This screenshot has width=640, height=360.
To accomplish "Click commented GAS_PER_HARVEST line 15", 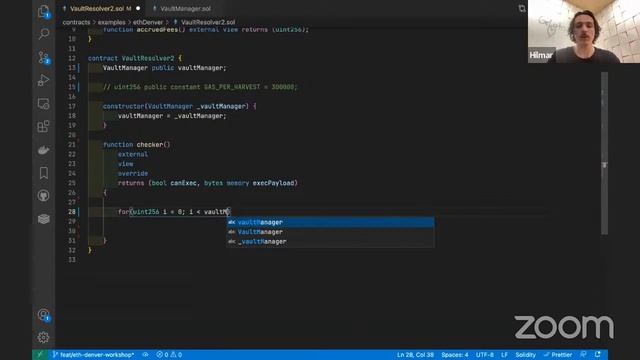I will pyautogui.click(x=200, y=87).
